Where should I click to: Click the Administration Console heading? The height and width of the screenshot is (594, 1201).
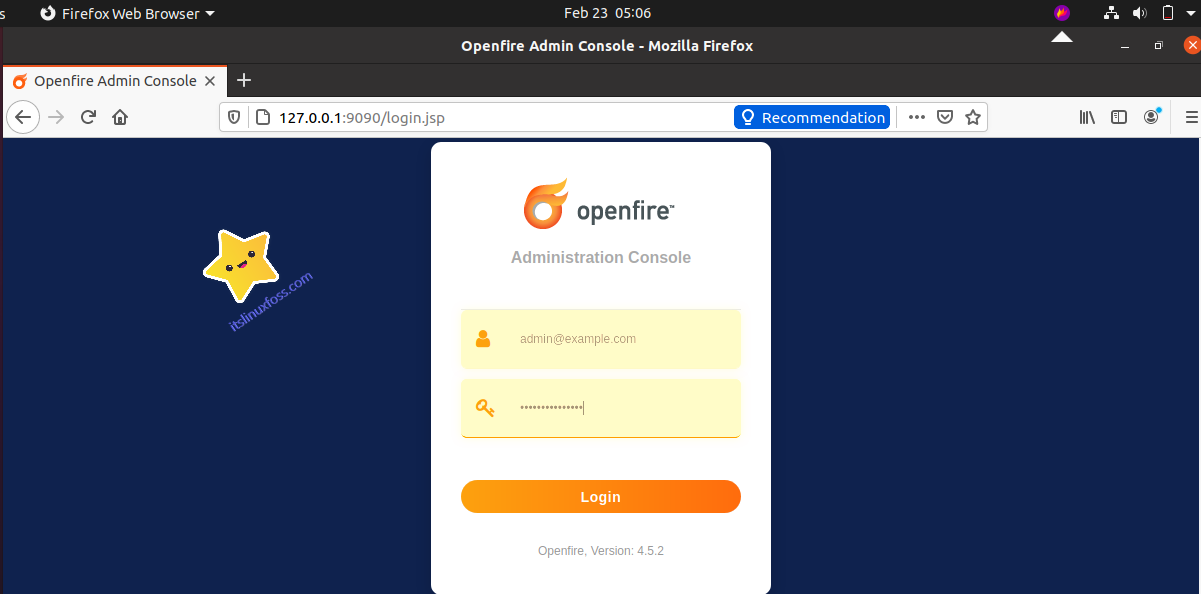(601, 257)
